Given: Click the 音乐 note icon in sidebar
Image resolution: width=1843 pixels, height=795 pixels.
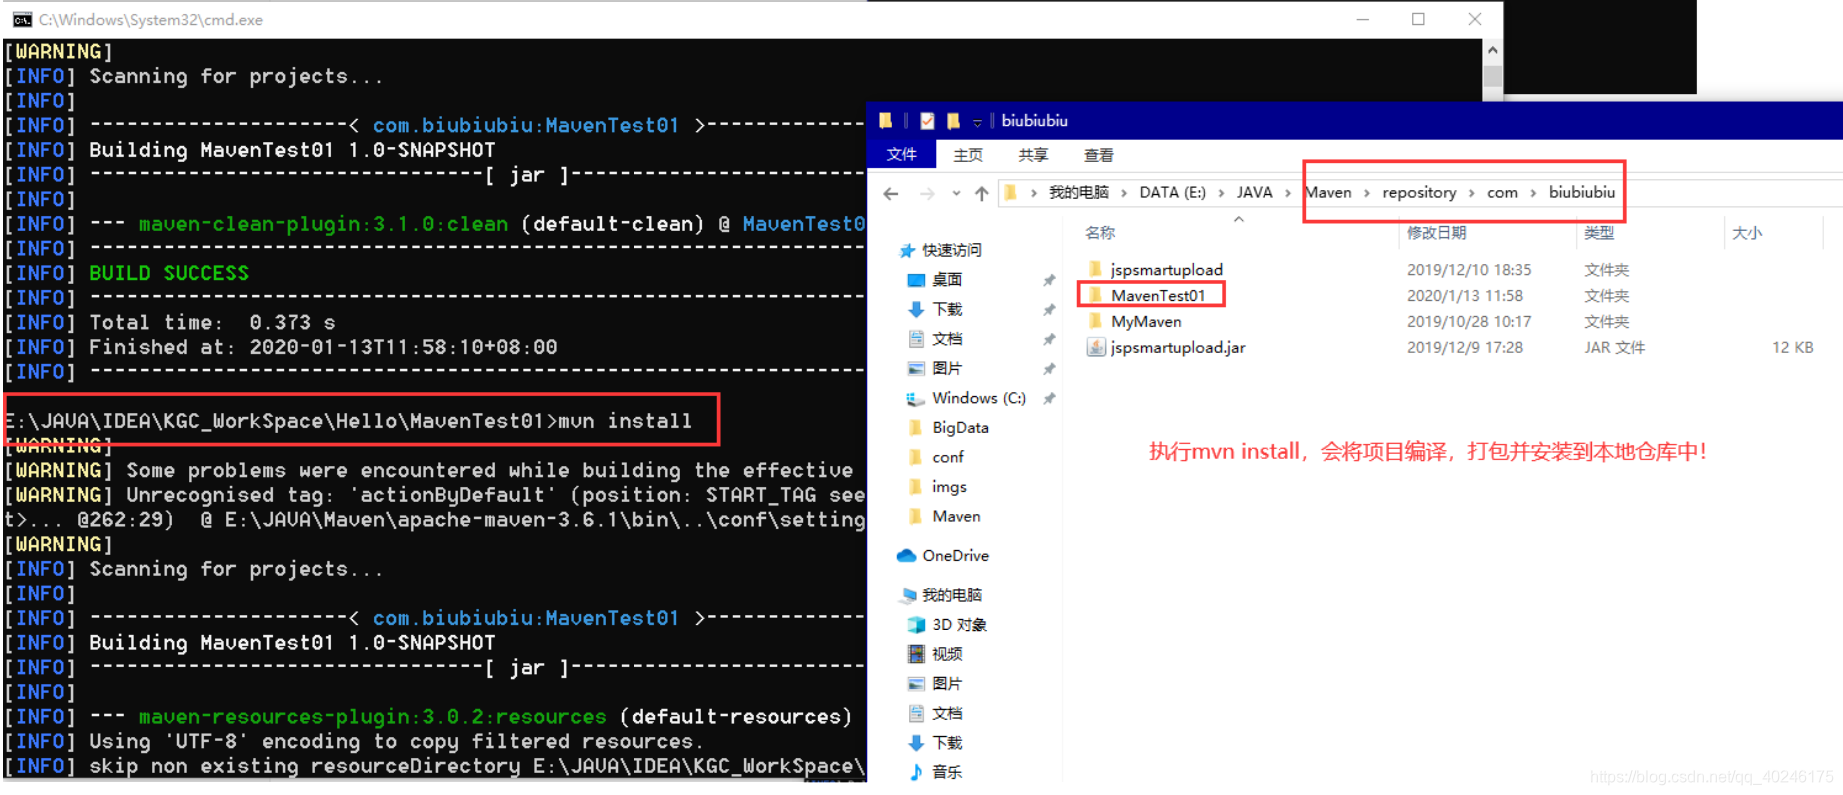Looking at the screenshot, I should click(916, 772).
